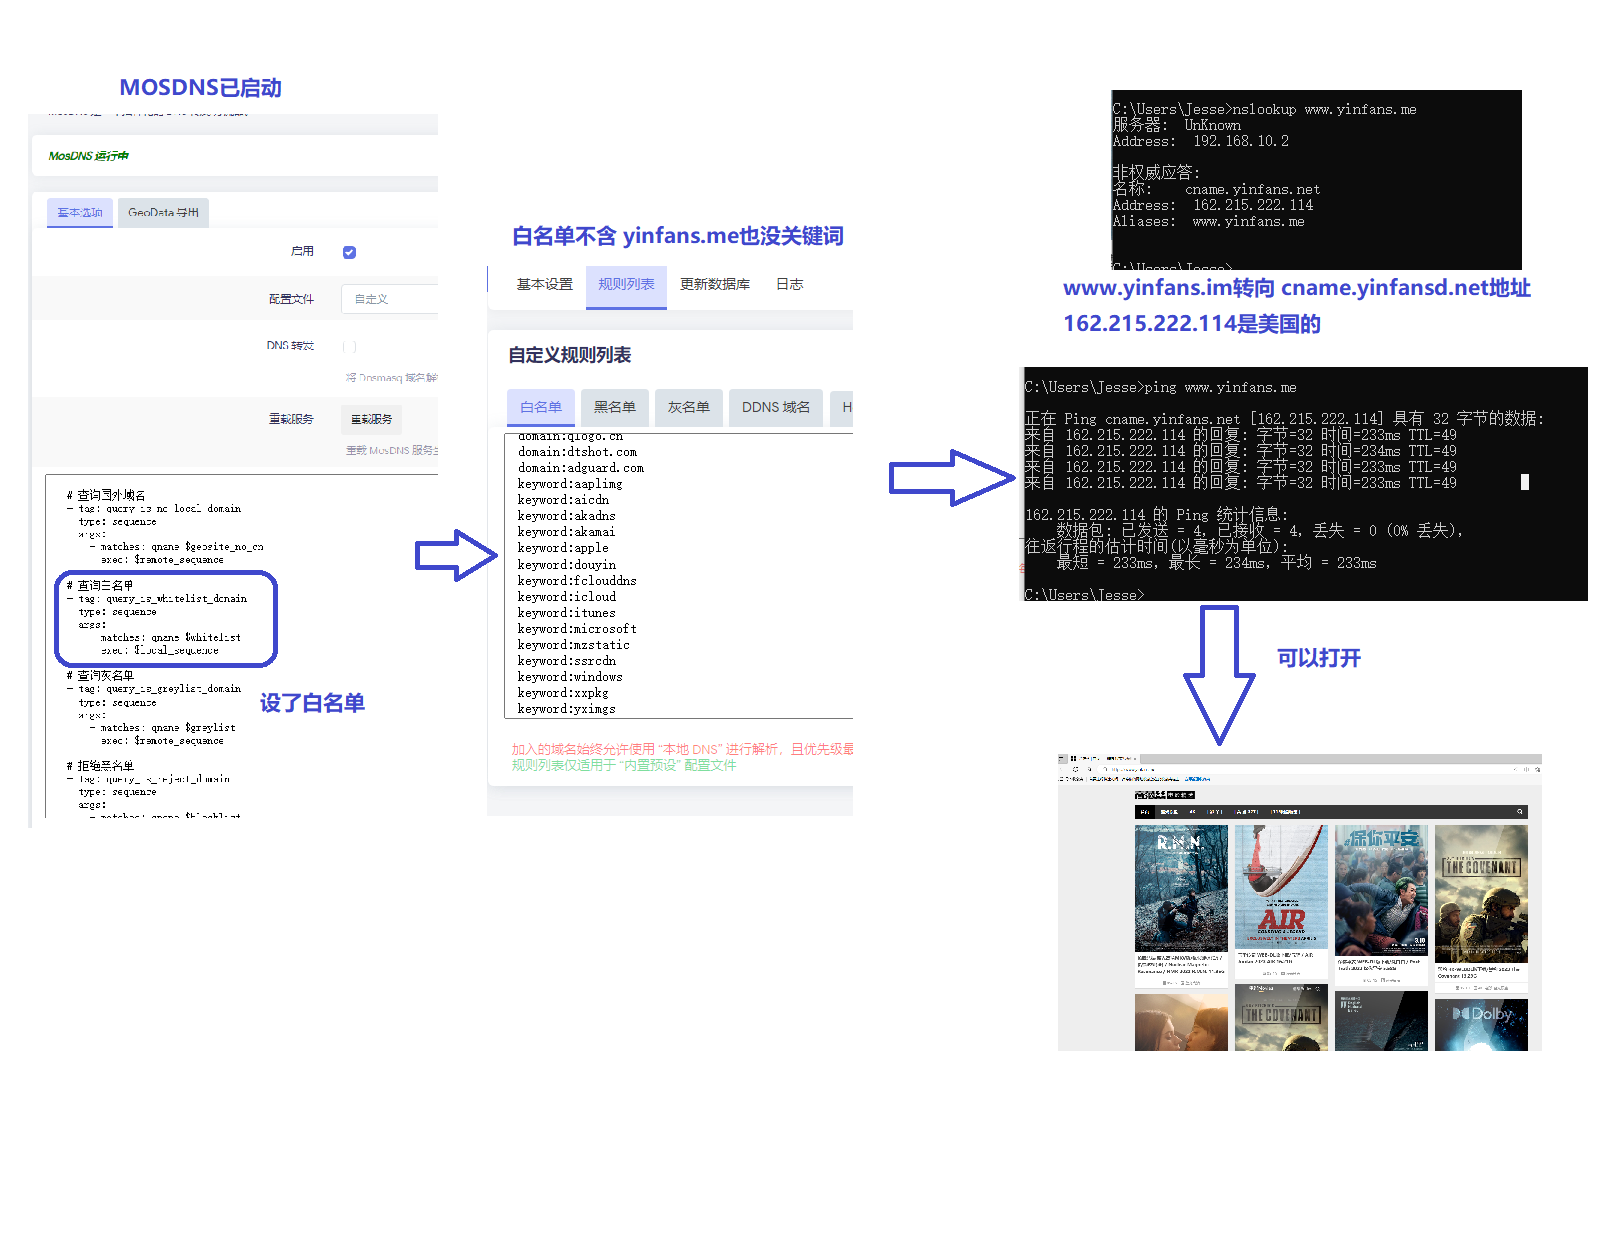1620x1248 pixels.
Task: Switch to the GeoData 导出 tab
Action: (x=163, y=212)
